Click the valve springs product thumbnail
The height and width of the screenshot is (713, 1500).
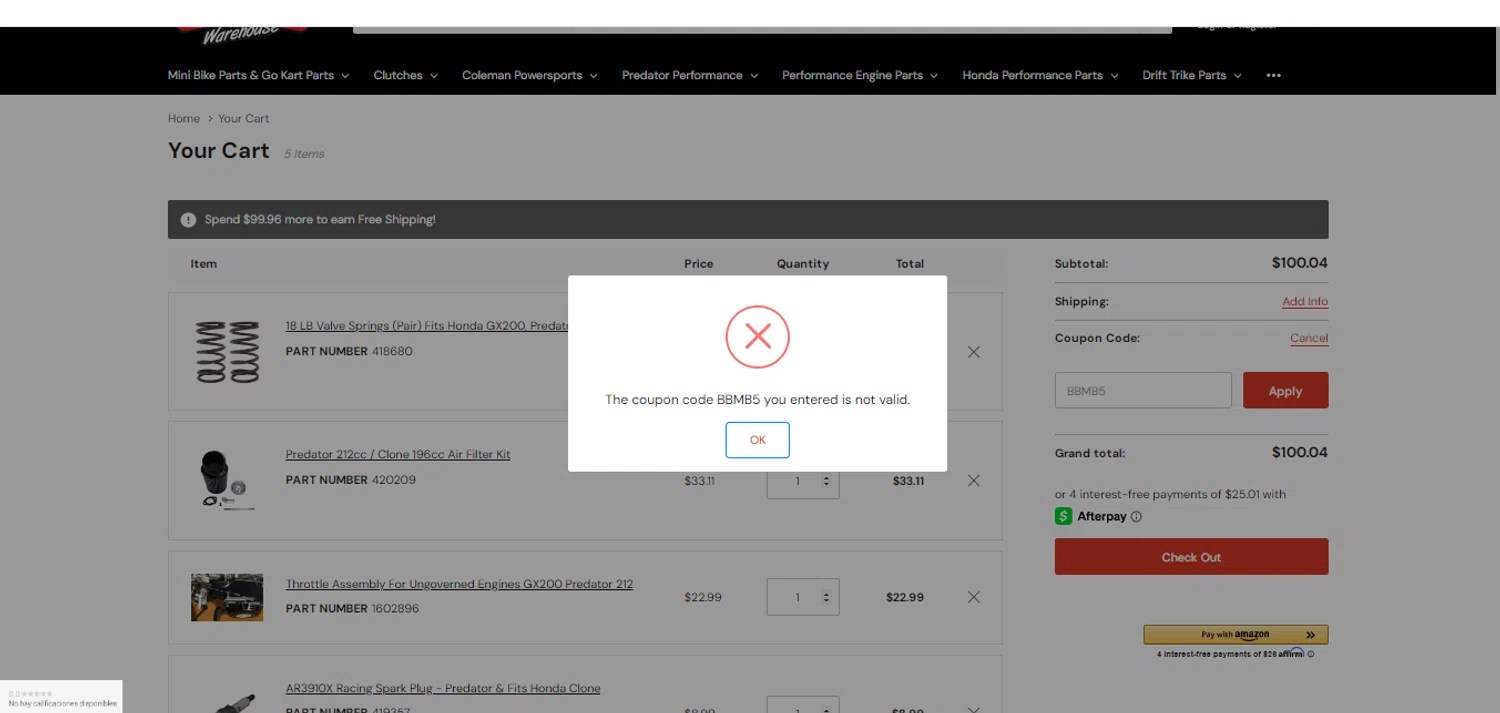(x=227, y=352)
